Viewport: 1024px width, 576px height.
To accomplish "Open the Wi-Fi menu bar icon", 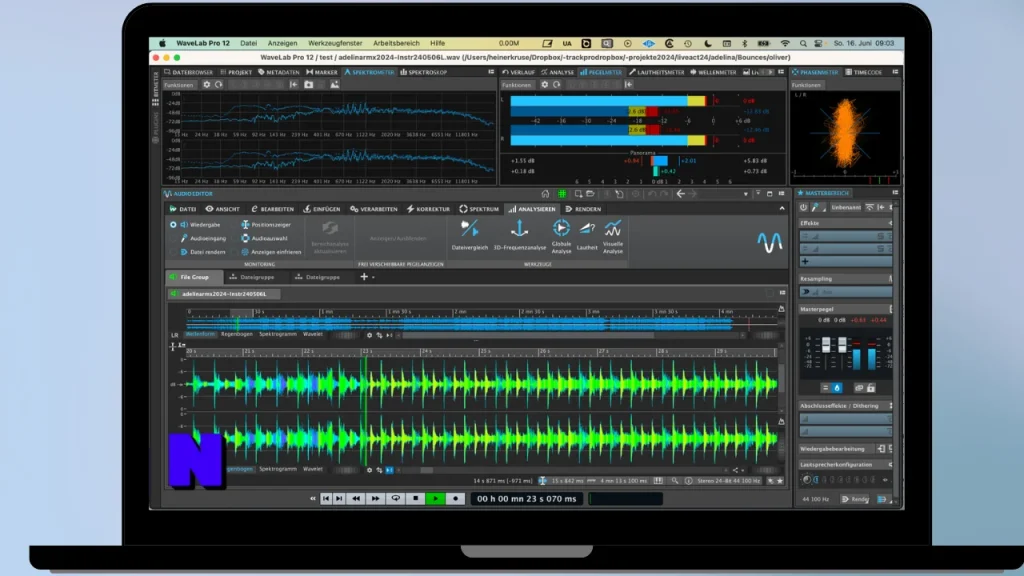I will [x=785, y=44].
